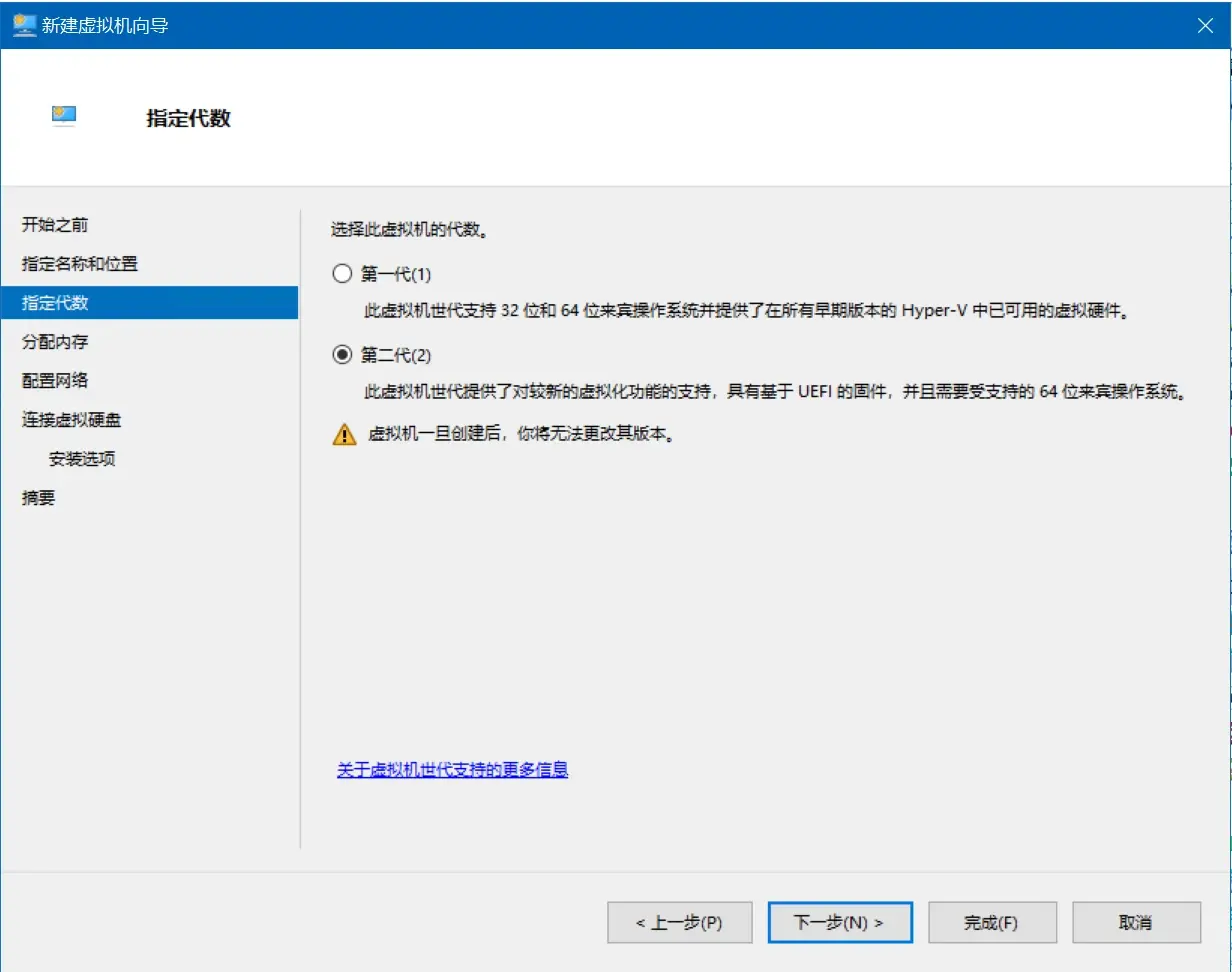Click the 取消 button
The height and width of the screenshot is (972, 1232).
point(1136,923)
